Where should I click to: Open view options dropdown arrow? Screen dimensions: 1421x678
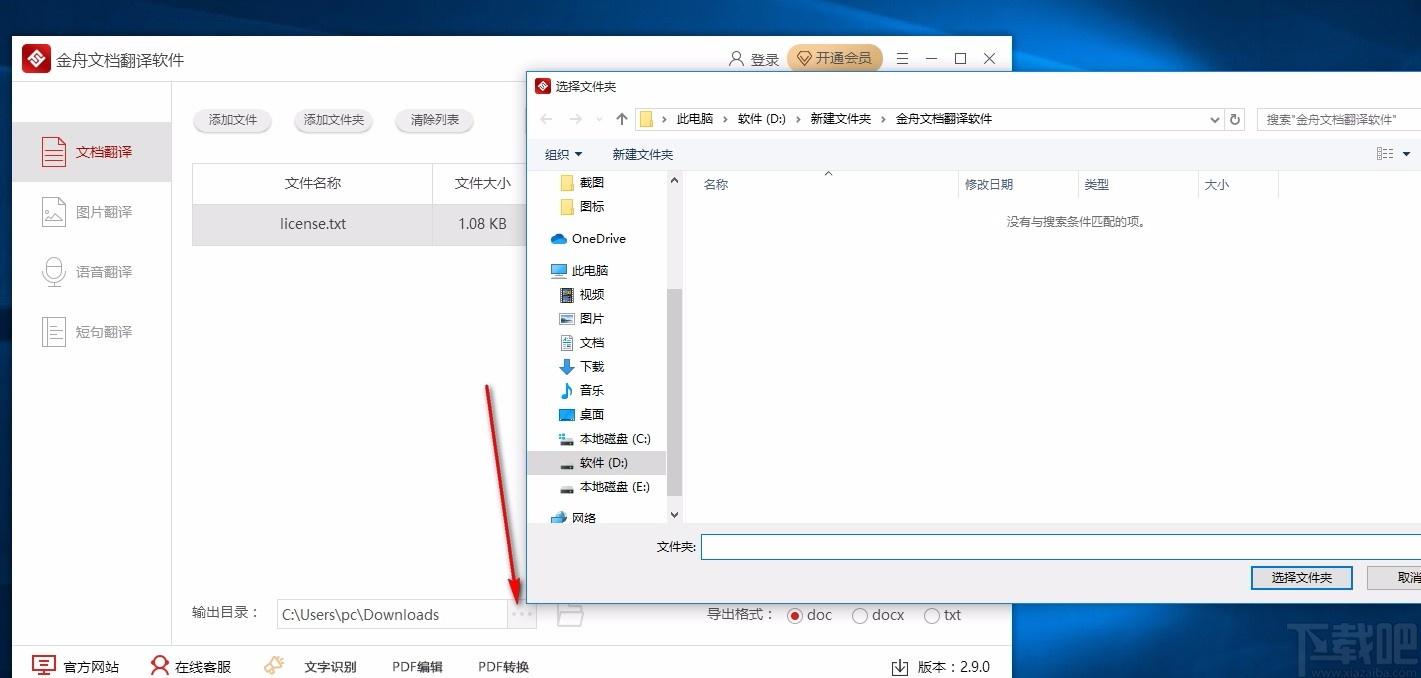[1407, 154]
